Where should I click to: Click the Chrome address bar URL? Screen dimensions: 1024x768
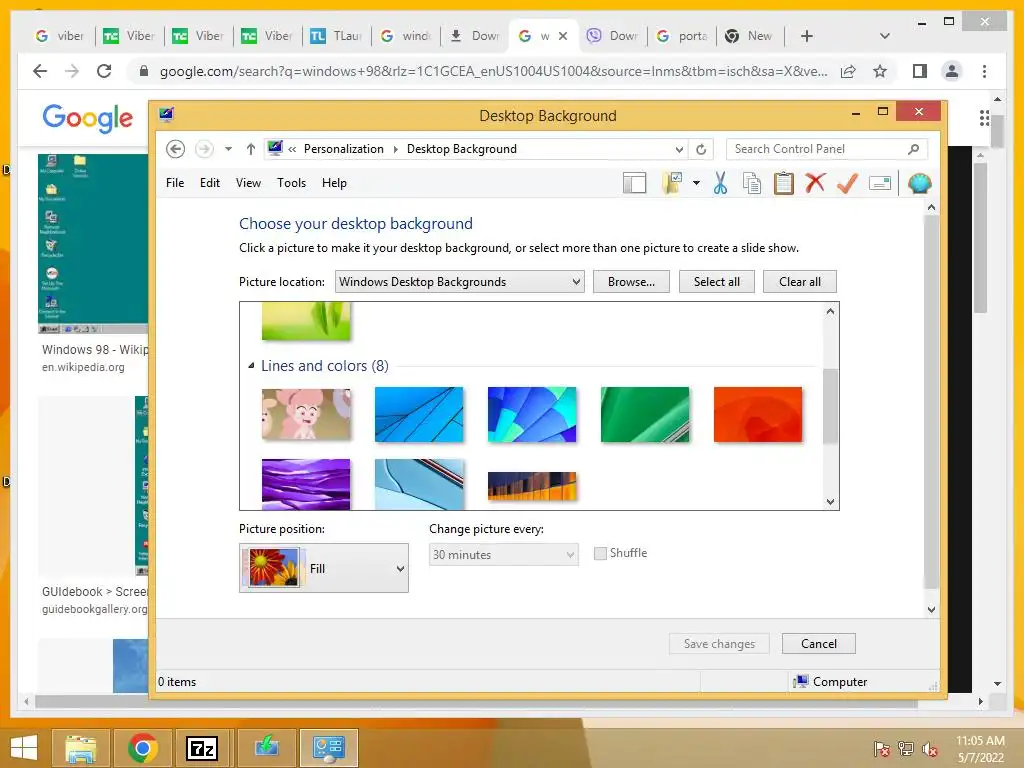[x=493, y=71]
